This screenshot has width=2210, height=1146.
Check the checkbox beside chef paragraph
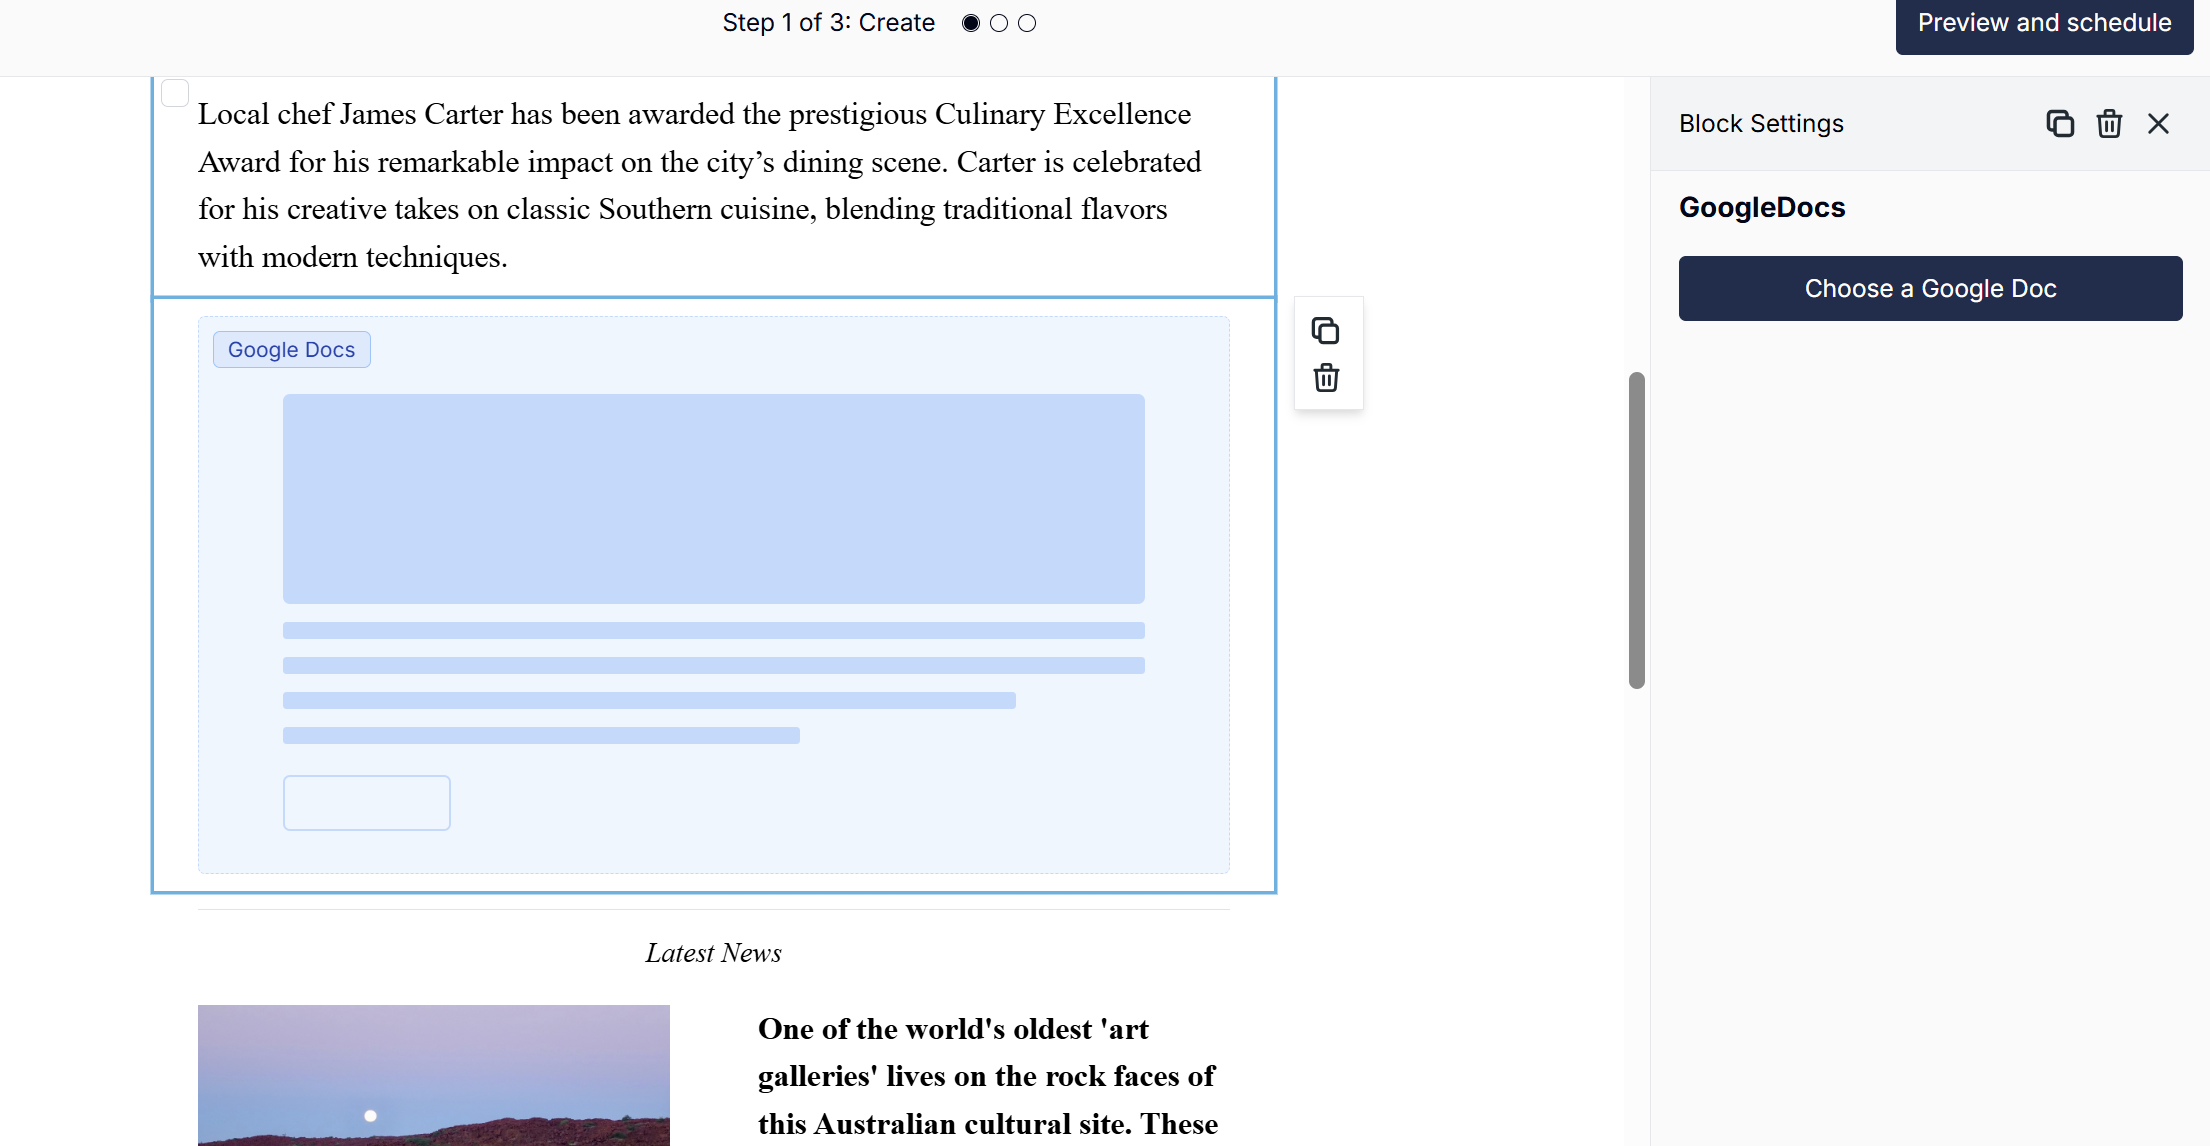click(x=175, y=93)
